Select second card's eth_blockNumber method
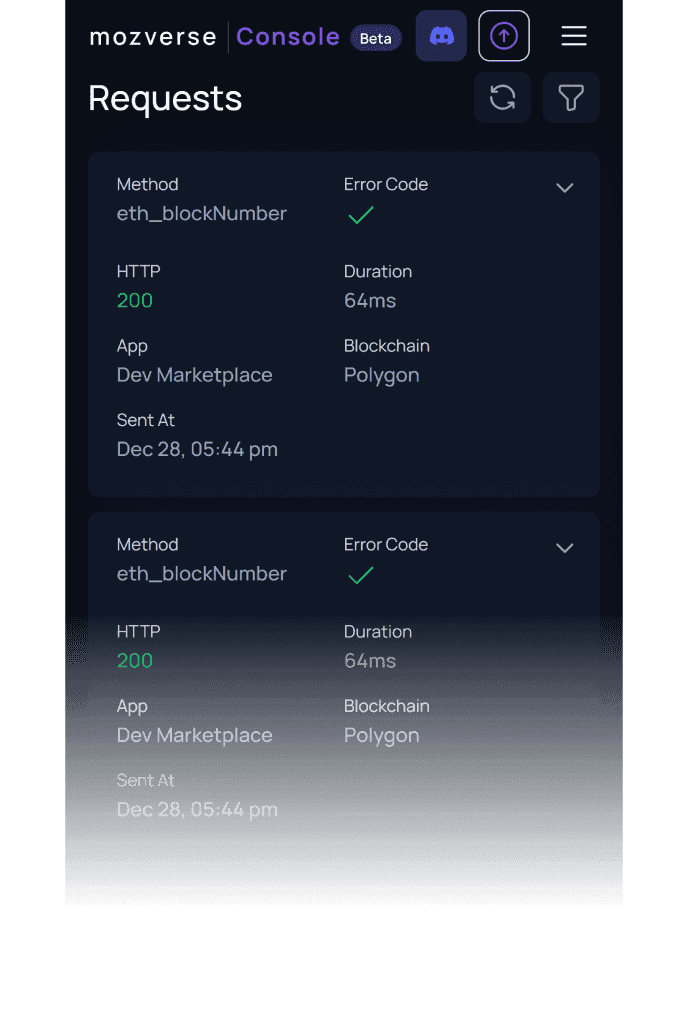This screenshot has height=1010, width=686. [x=201, y=573]
